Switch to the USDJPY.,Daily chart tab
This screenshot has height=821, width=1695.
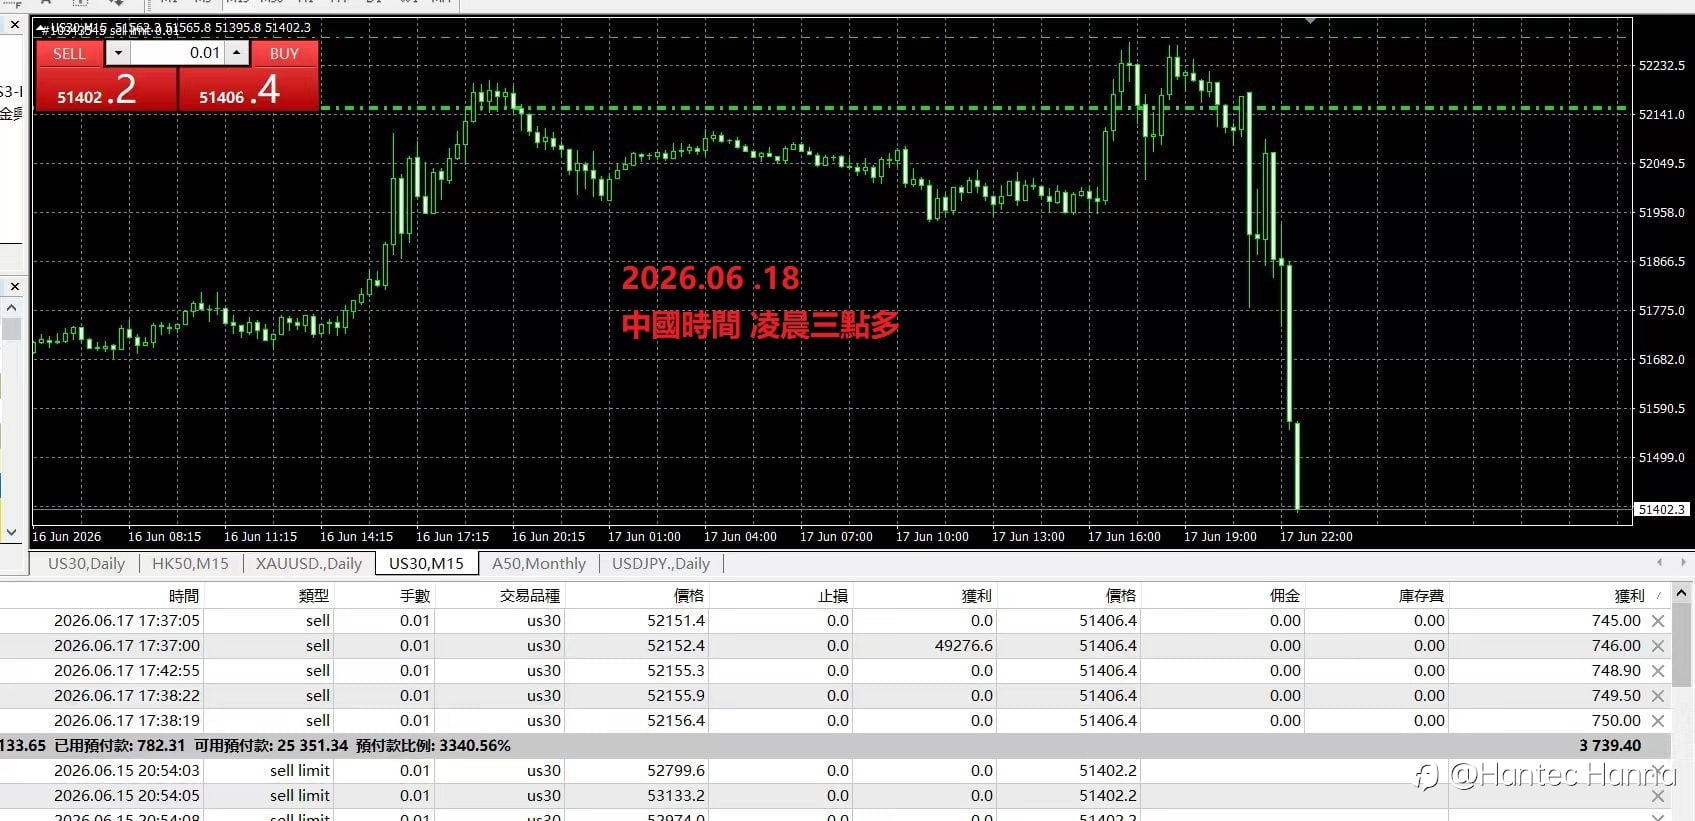point(660,564)
